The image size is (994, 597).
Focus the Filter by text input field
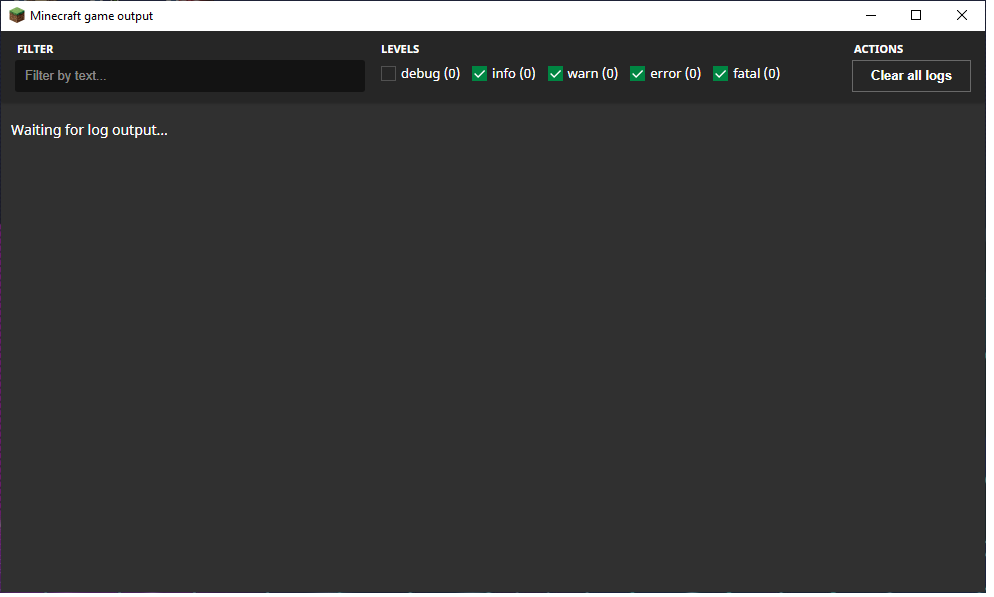(190, 75)
